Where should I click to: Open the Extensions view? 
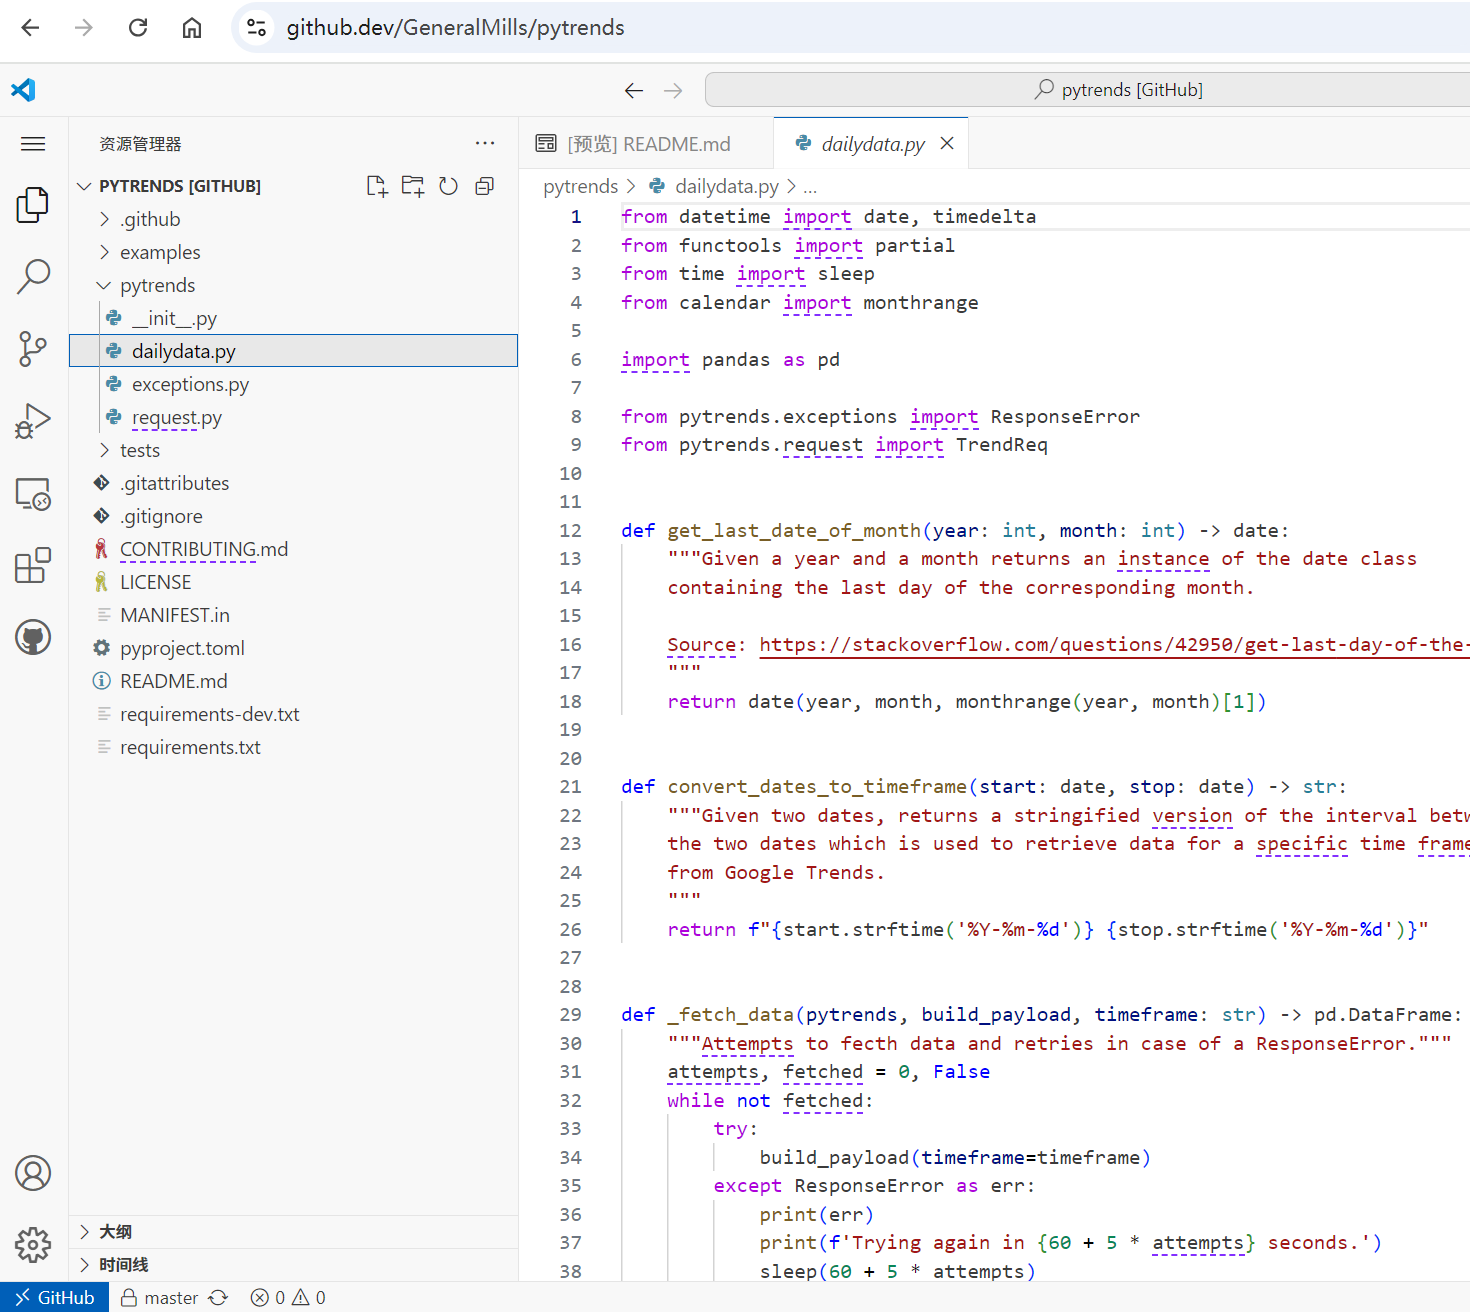[x=33, y=565]
